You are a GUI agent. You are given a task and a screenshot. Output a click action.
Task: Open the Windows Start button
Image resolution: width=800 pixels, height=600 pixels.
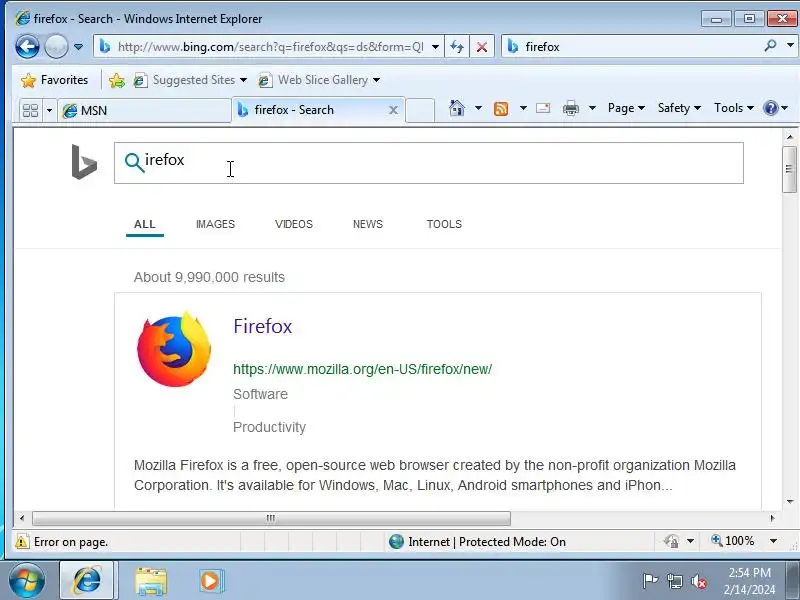27,581
